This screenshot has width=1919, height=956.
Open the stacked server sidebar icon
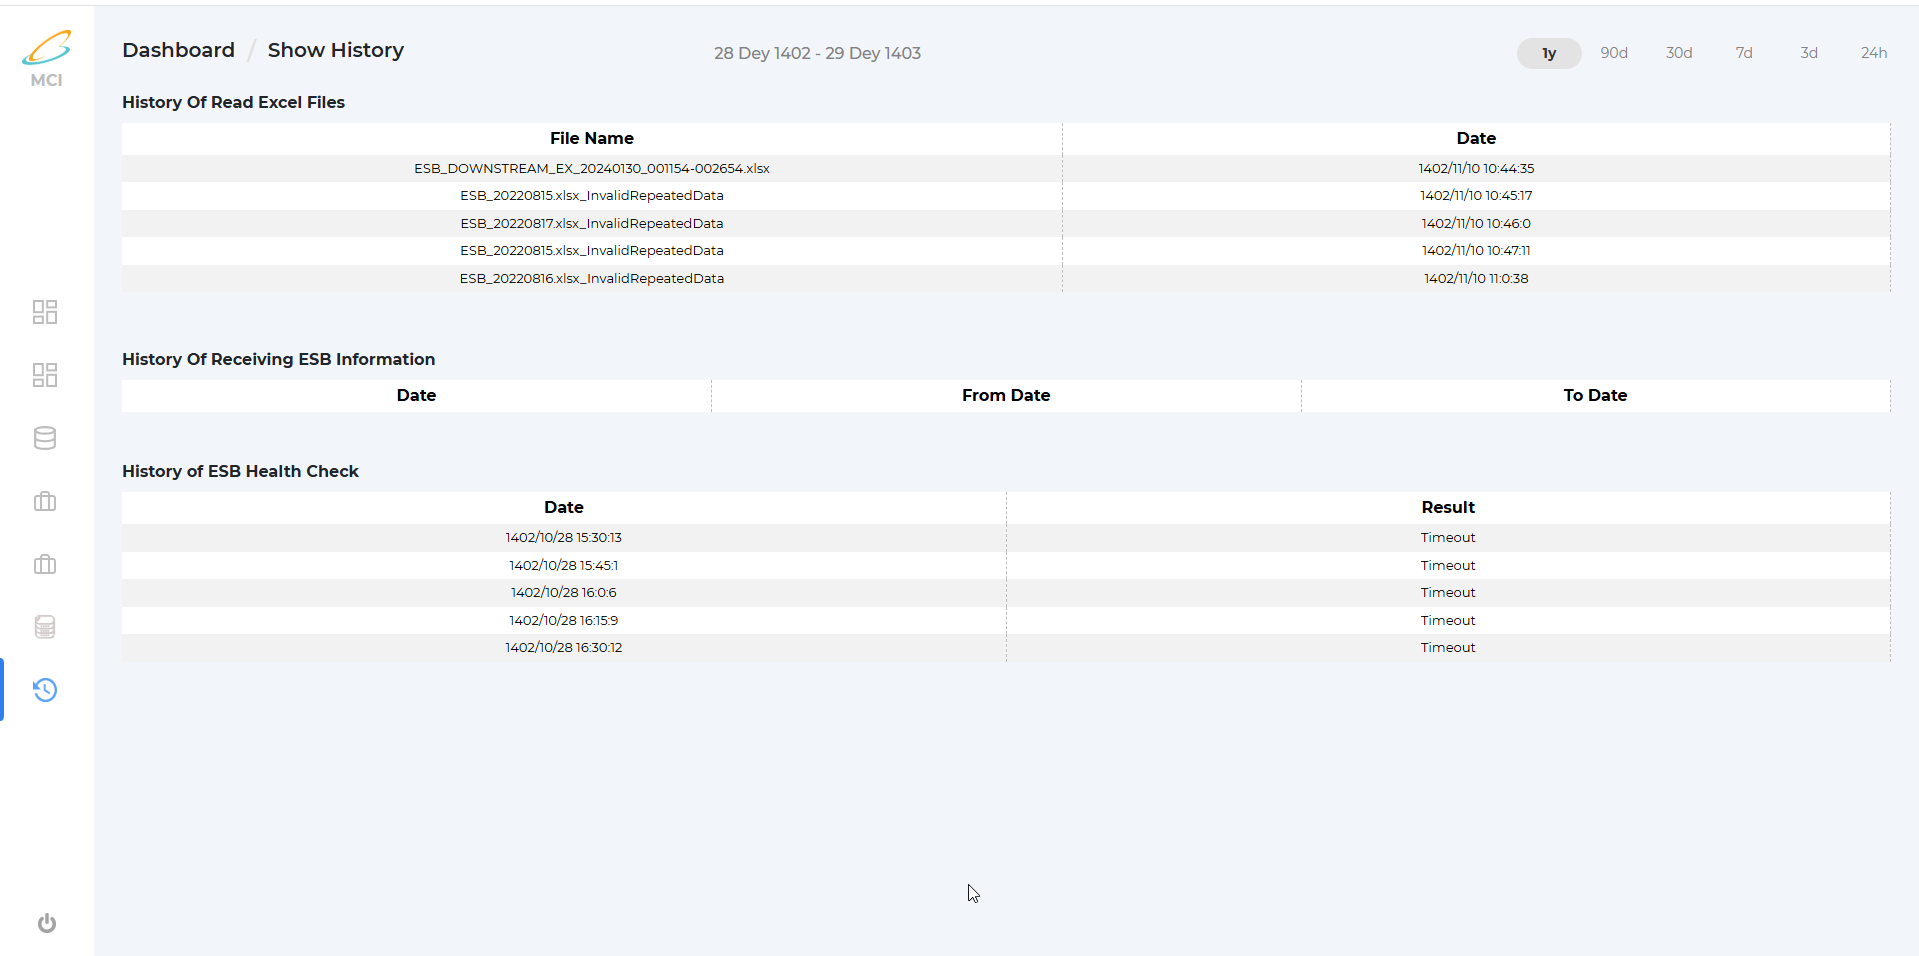(x=45, y=627)
